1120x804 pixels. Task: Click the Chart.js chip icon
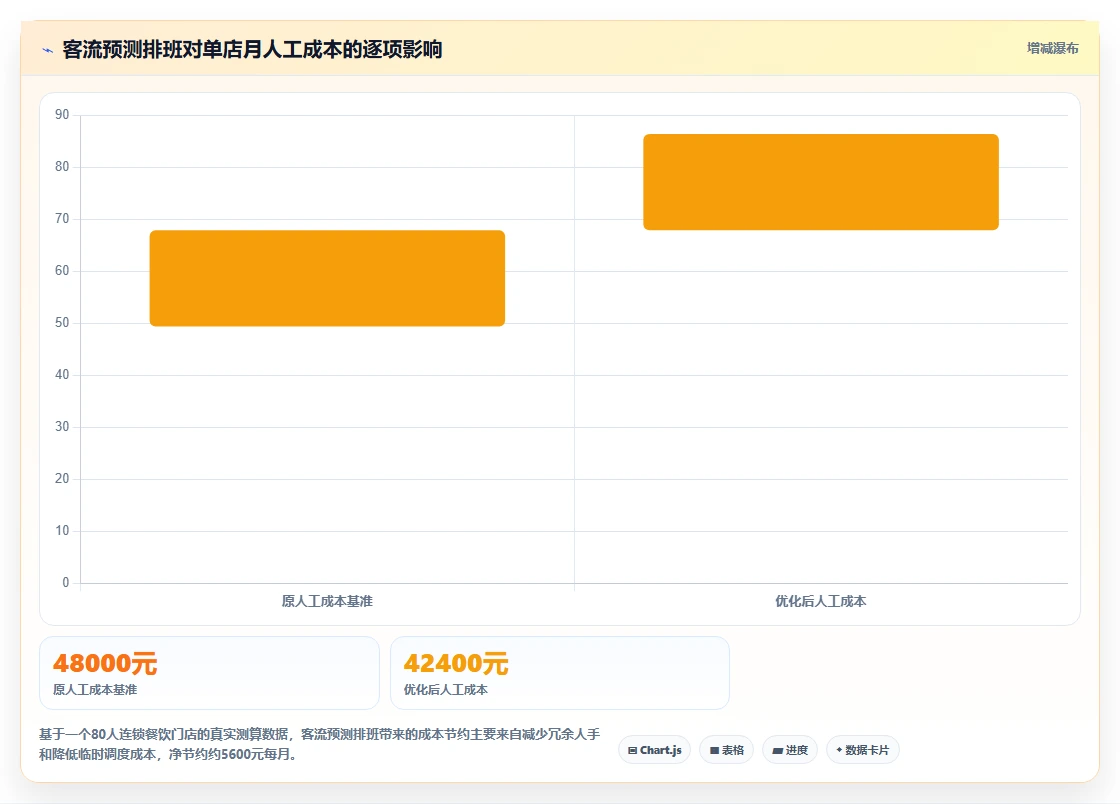(x=632, y=750)
